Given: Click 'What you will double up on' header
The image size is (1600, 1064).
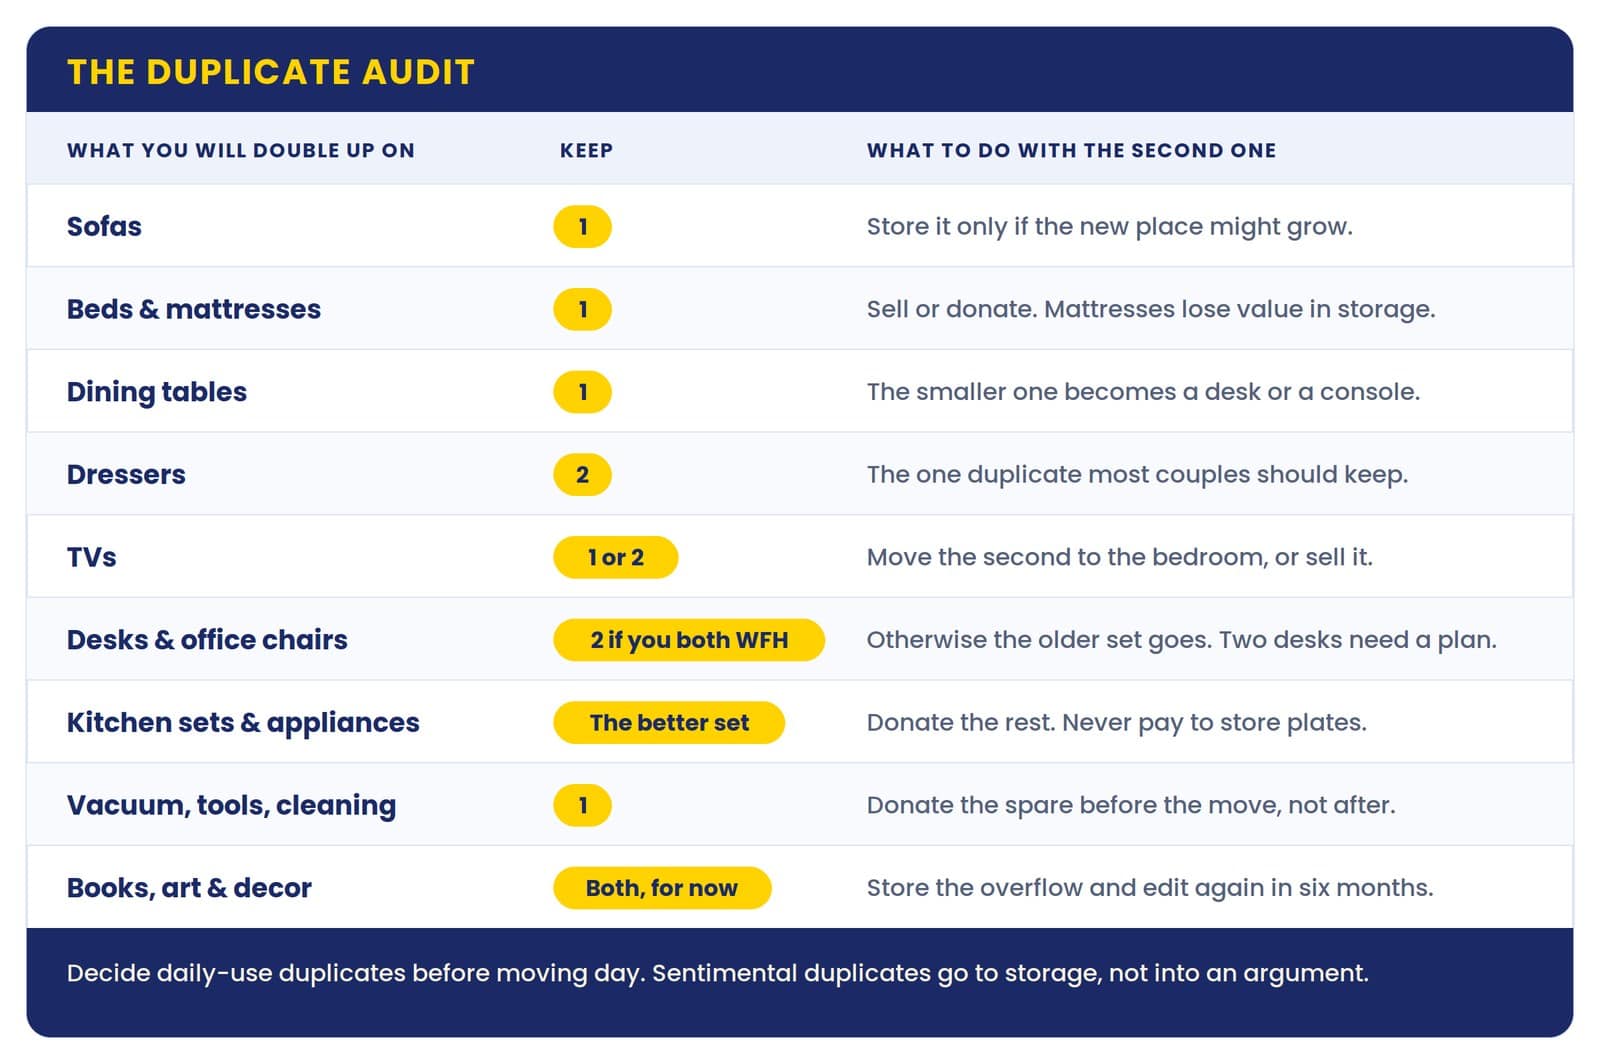Looking at the screenshot, I should coord(241,150).
